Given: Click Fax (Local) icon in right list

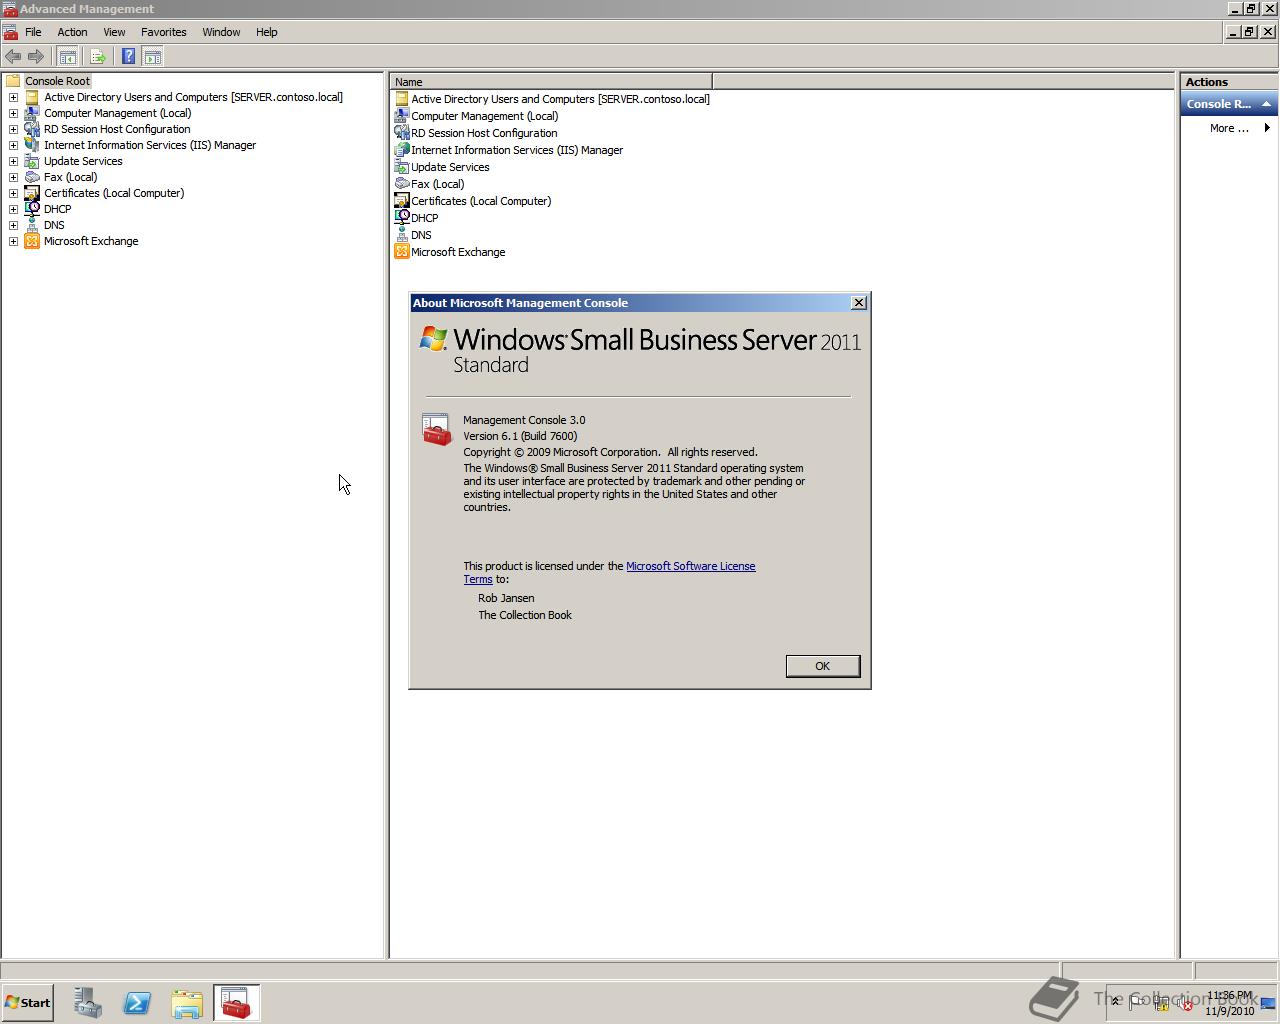Looking at the screenshot, I should coord(401,184).
